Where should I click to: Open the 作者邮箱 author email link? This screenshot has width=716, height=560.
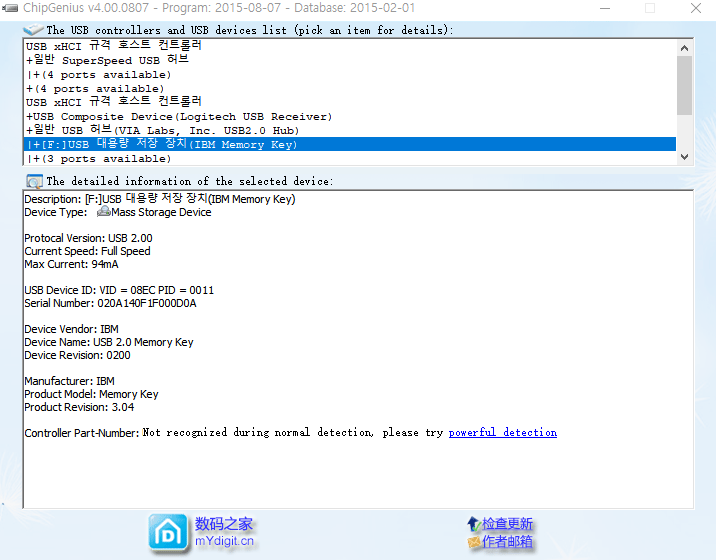pos(507,542)
